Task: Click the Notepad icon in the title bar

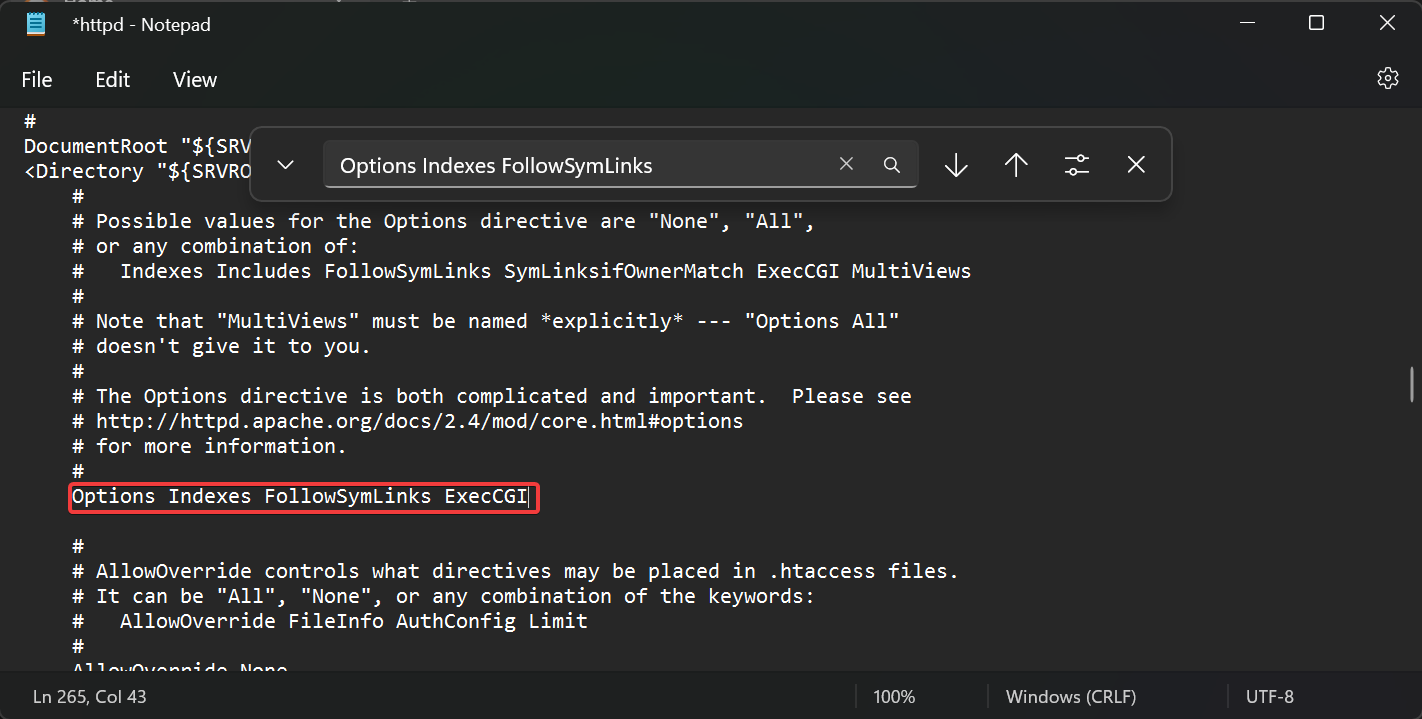Action: tap(36, 23)
